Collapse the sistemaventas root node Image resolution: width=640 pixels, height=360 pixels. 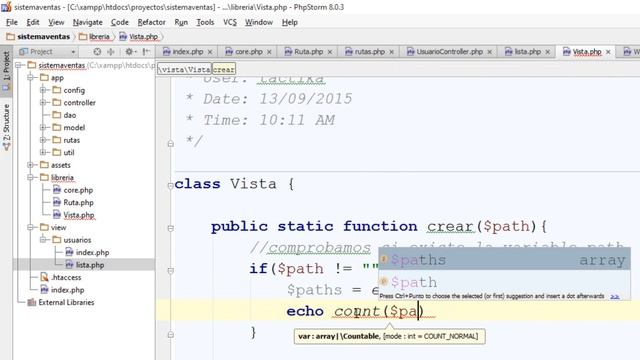pos(19,65)
